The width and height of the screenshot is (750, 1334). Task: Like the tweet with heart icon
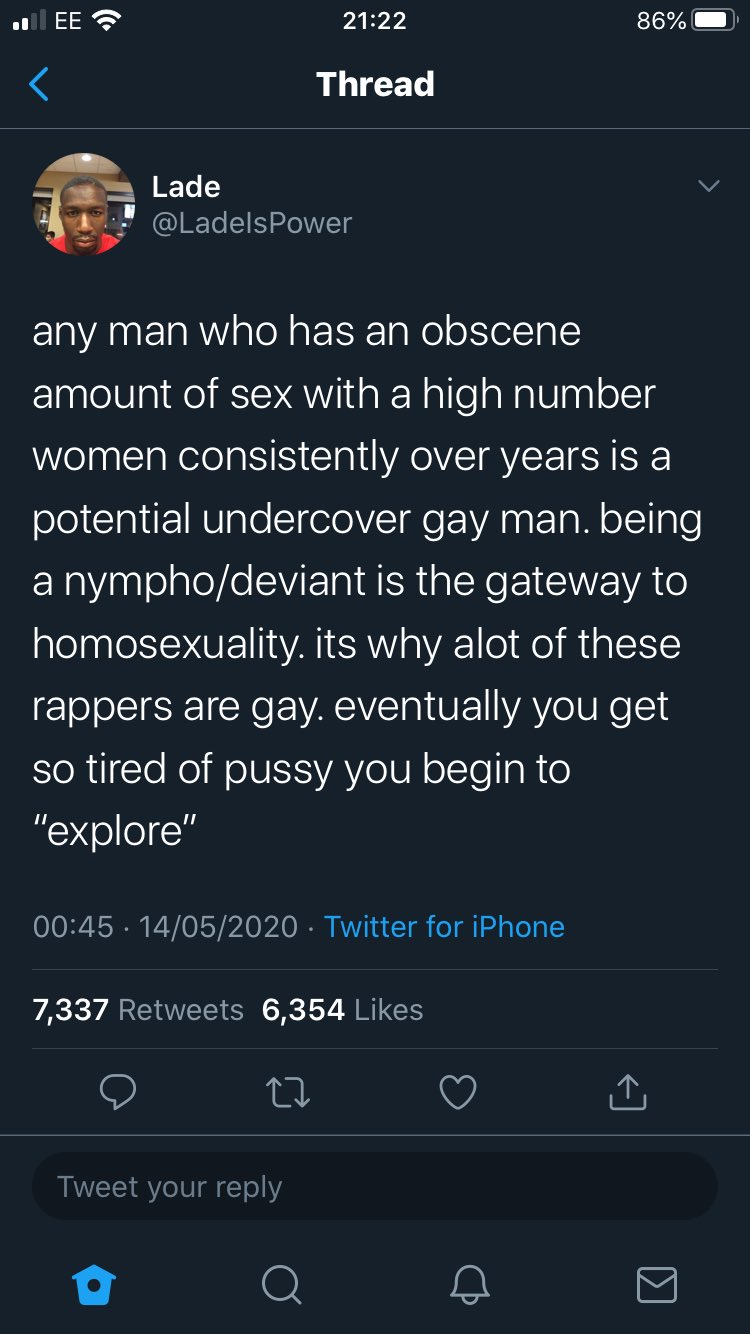(458, 1092)
